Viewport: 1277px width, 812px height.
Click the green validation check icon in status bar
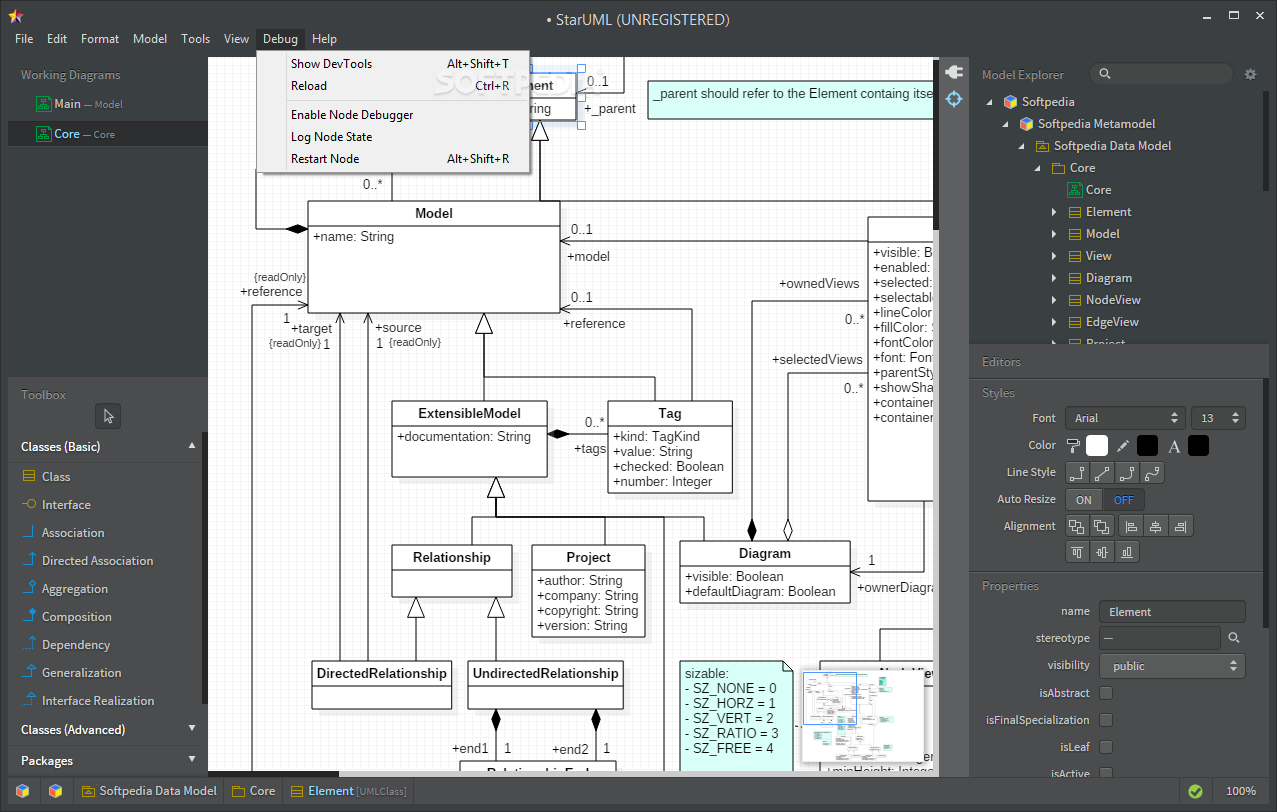(1195, 791)
